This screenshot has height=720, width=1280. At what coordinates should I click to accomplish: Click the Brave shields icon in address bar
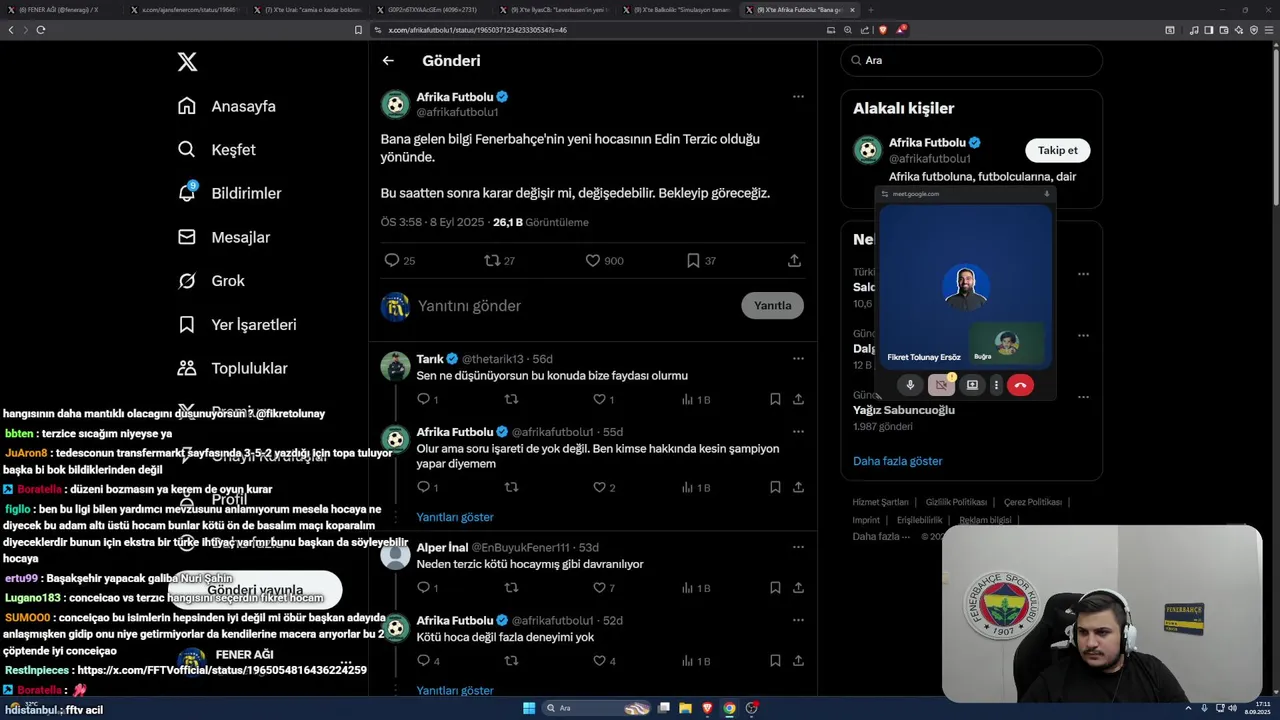[884, 30]
